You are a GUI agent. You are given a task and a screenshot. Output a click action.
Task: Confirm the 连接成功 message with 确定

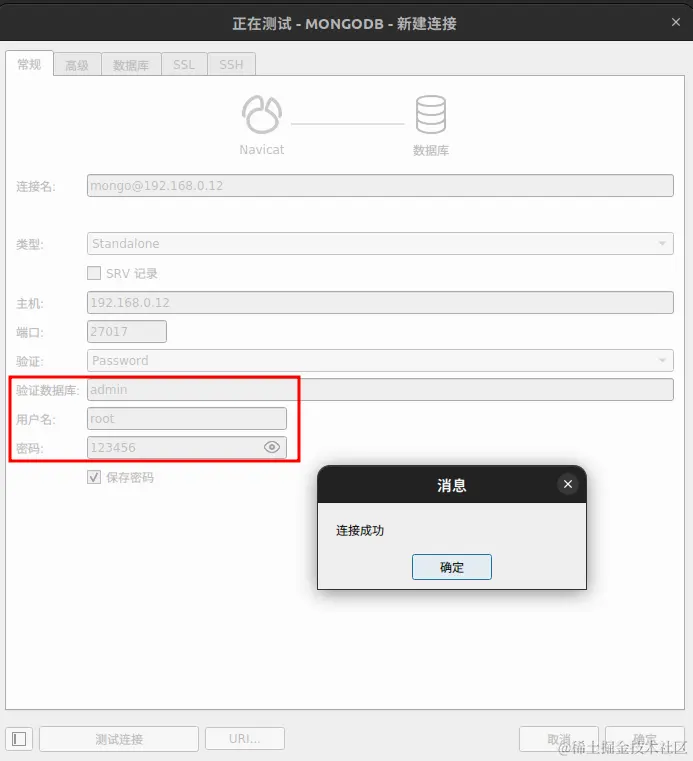(x=451, y=567)
